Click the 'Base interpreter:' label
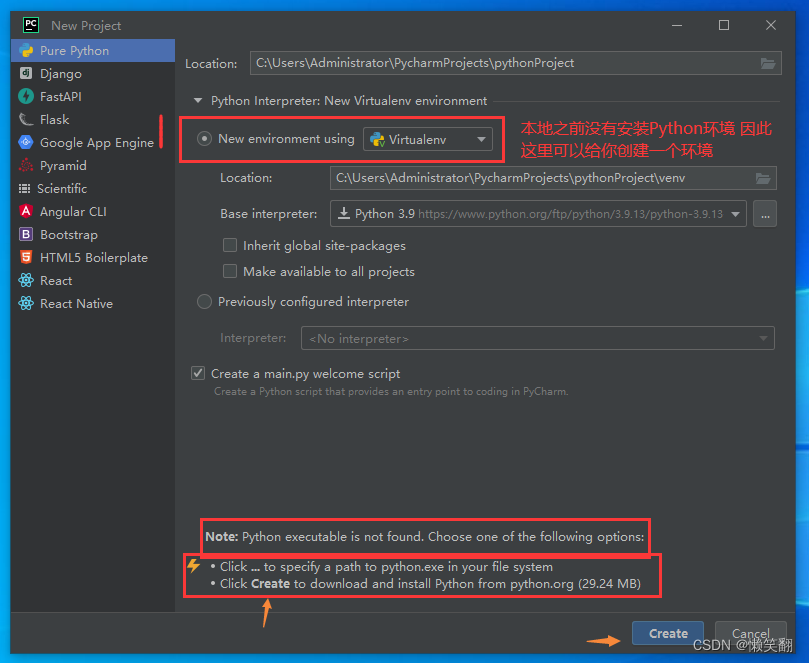 268,214
